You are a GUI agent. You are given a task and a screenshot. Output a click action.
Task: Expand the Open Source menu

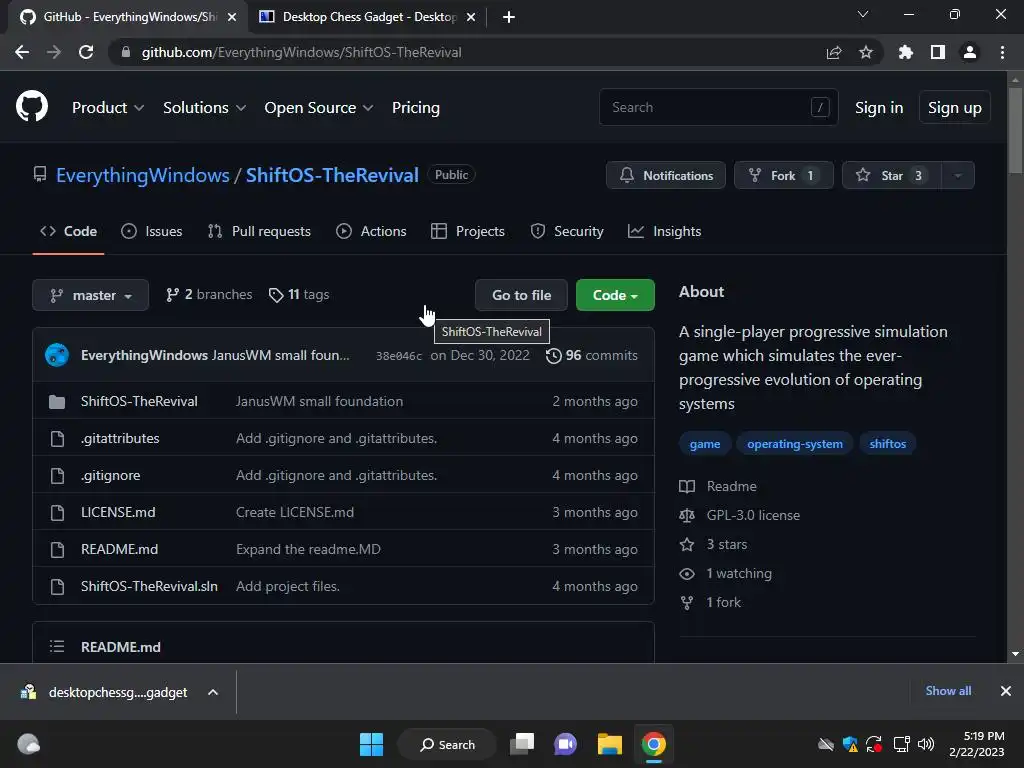pos(319,108)
